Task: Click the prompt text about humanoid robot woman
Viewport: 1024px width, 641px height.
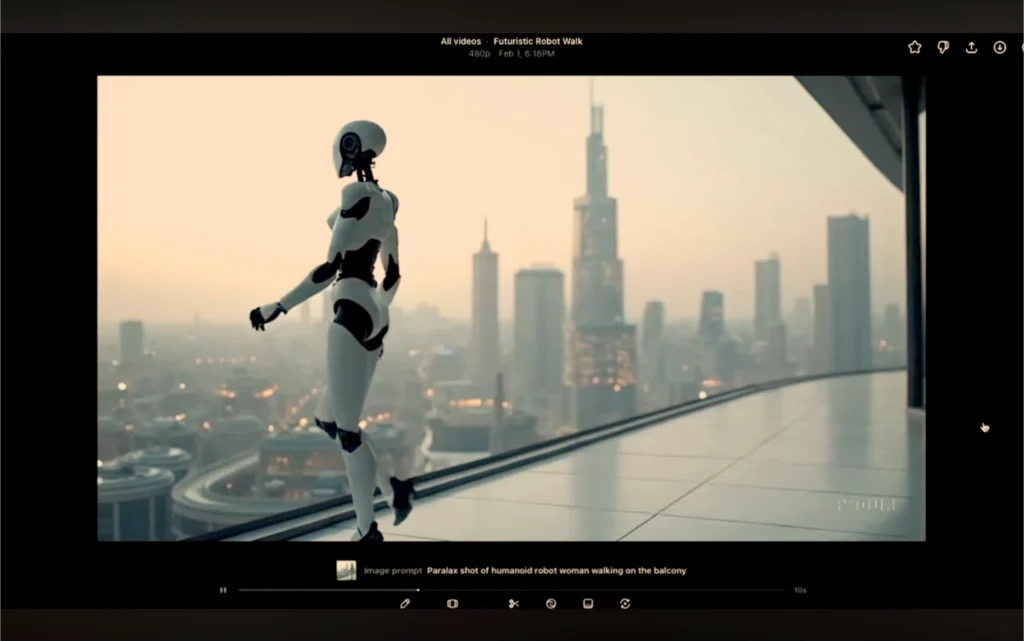Action: click(x=556, y=571)
